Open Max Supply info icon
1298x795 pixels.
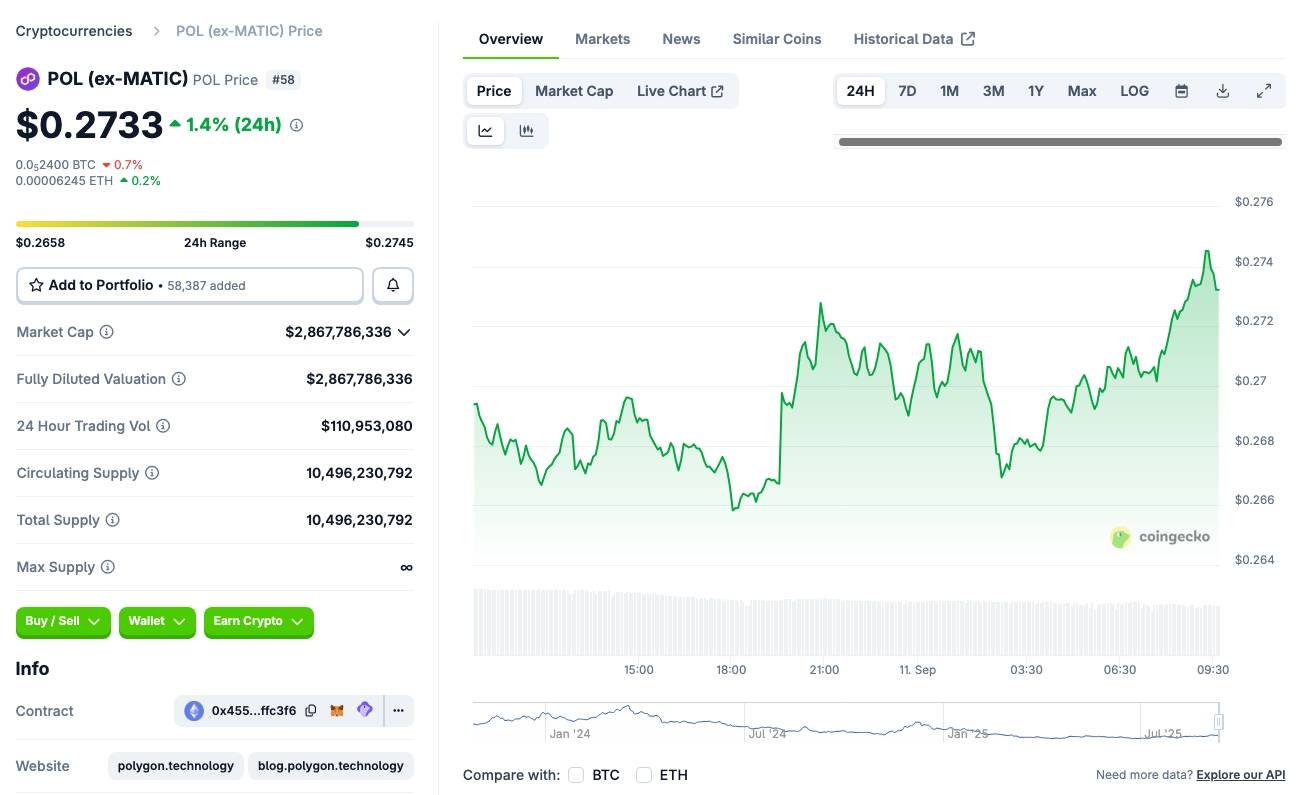coord(108,567)
